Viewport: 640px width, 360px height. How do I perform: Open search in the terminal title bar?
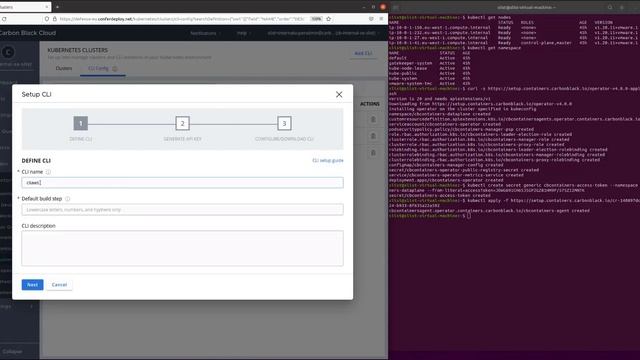pyautogui.click(x=610, y=7)
